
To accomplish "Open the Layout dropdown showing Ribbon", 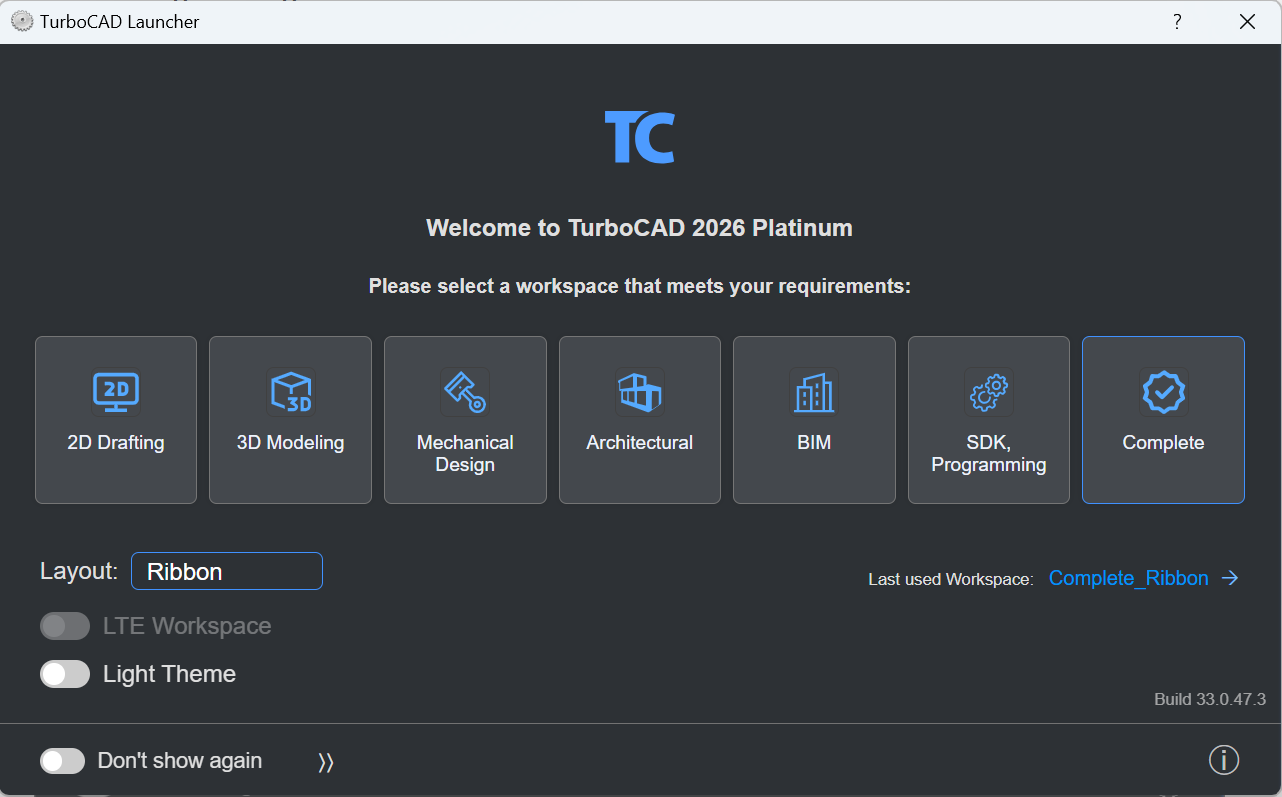I will pyautogui.click(x=227, y=571).
